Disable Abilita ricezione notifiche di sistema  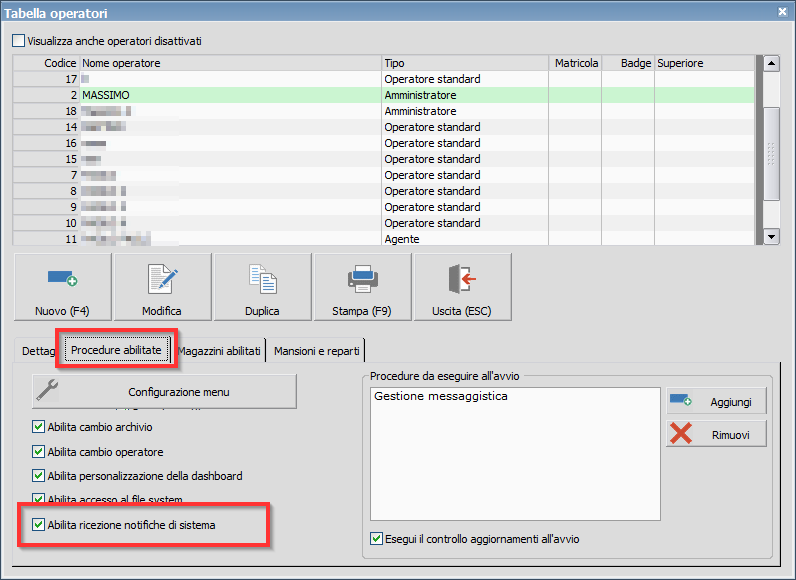[x=39, y=525]
